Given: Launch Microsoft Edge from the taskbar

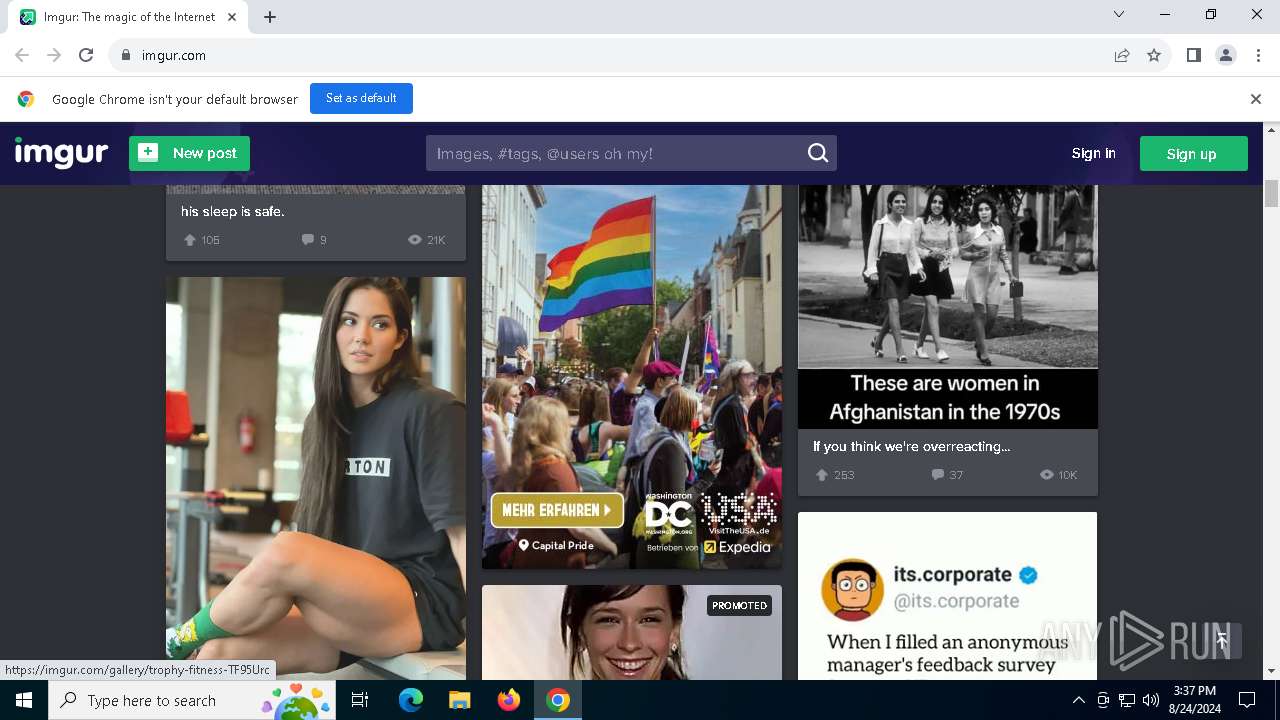Looking at the screenshot, I should (411, 700).
